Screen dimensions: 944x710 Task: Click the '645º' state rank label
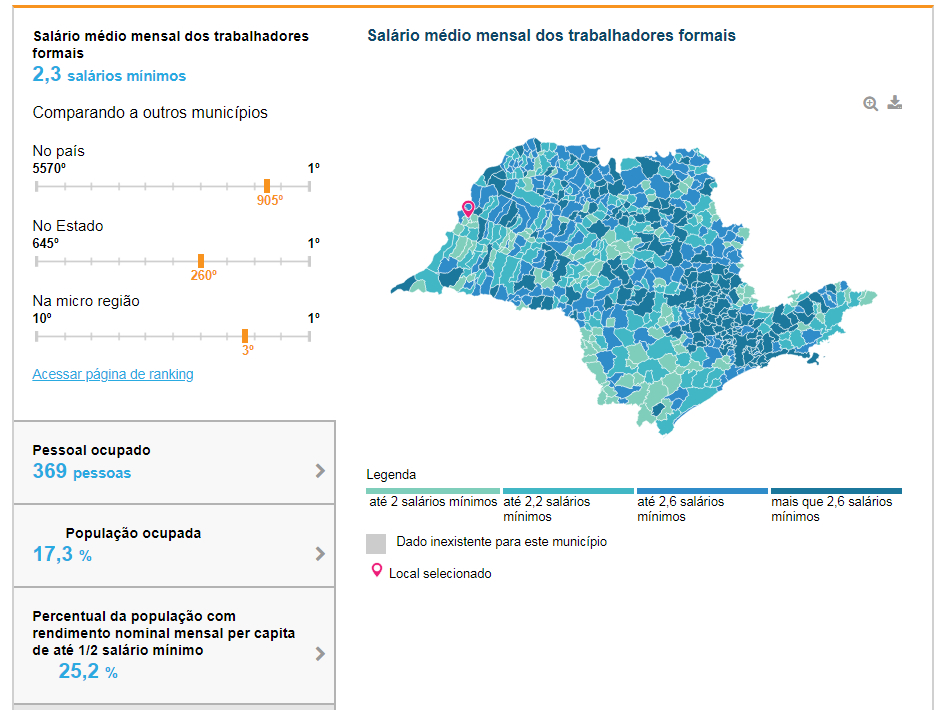tap(46, 243)
